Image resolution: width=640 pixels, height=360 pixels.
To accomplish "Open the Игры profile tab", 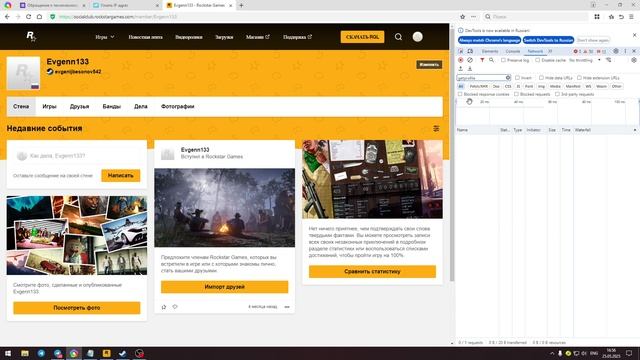I will click(x=49, y=106).
